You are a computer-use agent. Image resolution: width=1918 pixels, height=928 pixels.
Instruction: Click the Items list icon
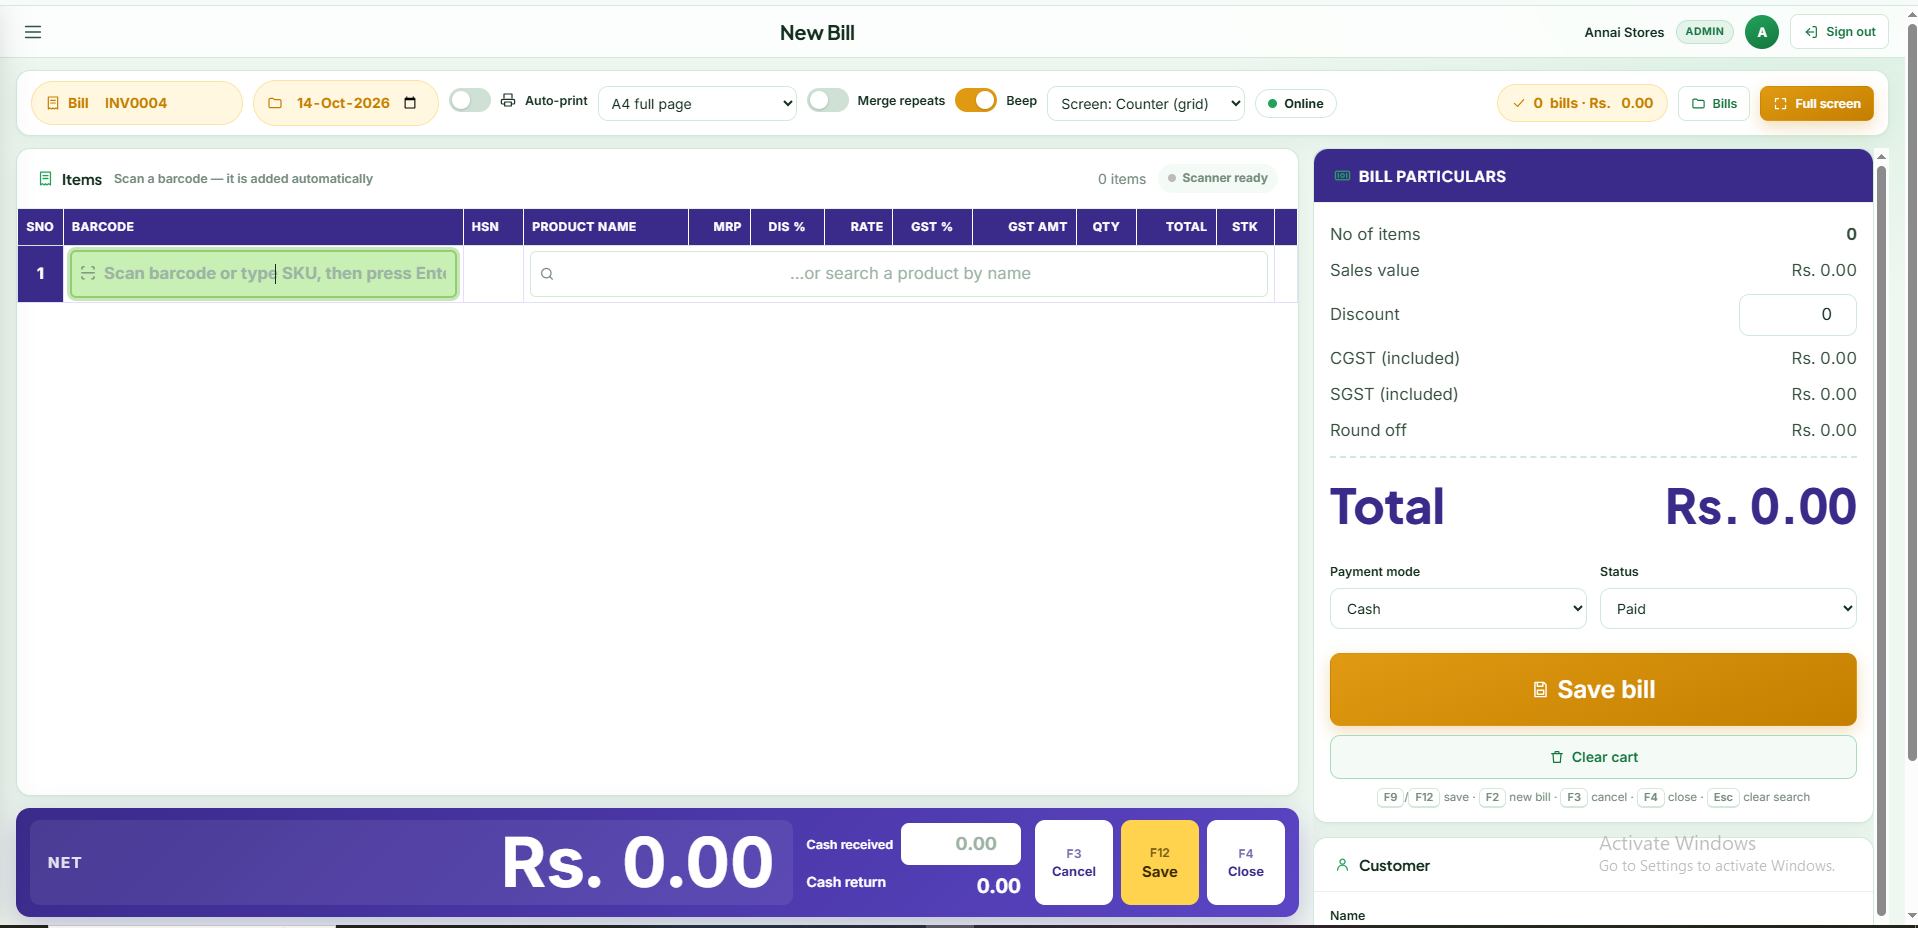[45, 179]
